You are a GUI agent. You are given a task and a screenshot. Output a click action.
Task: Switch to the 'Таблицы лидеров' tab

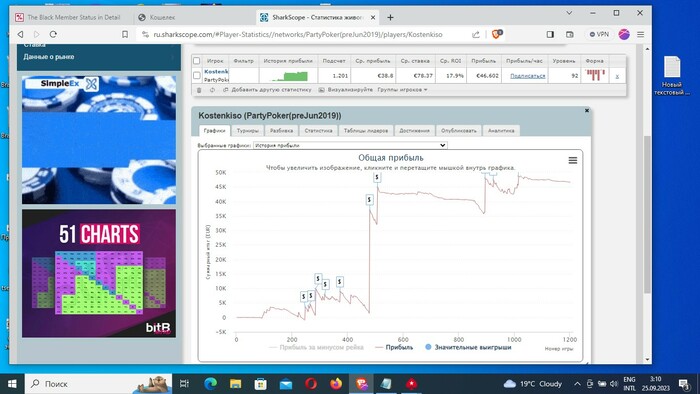pos(366,131)
